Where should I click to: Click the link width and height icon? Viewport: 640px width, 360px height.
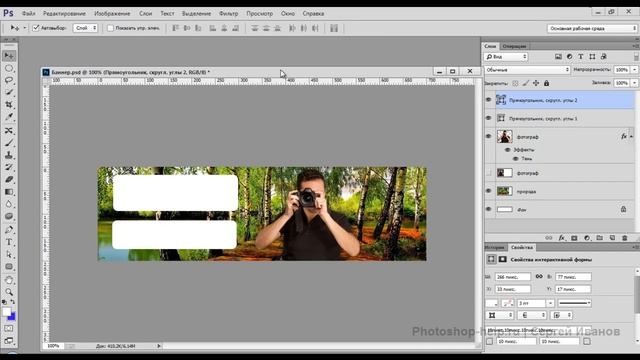click(x=539, y=277)
